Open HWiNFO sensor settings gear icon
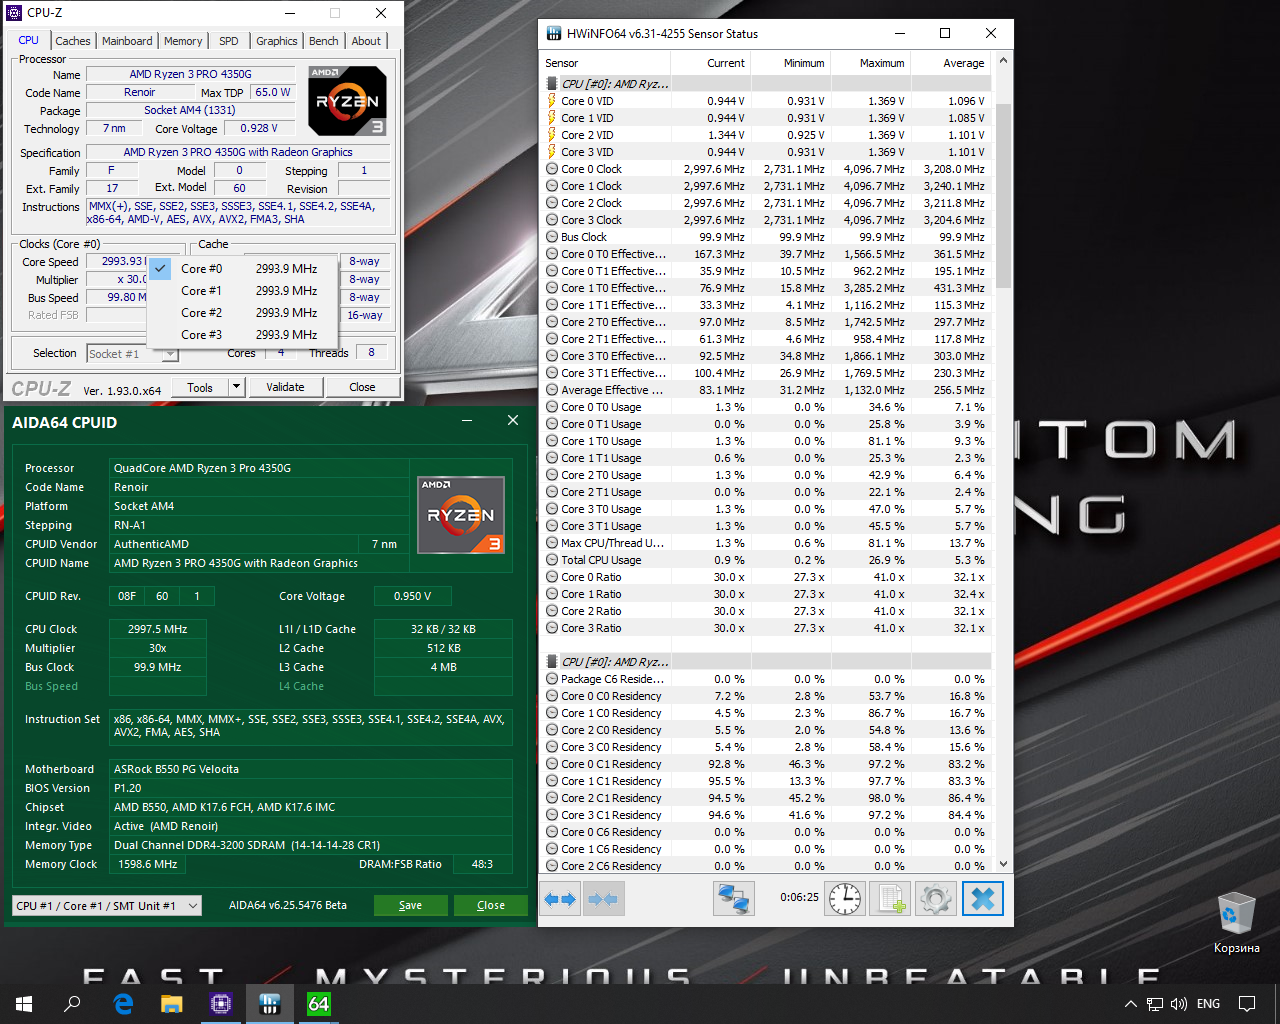Image resolution: width=1280 pixels, height=1024 pixels. [936, 899]
